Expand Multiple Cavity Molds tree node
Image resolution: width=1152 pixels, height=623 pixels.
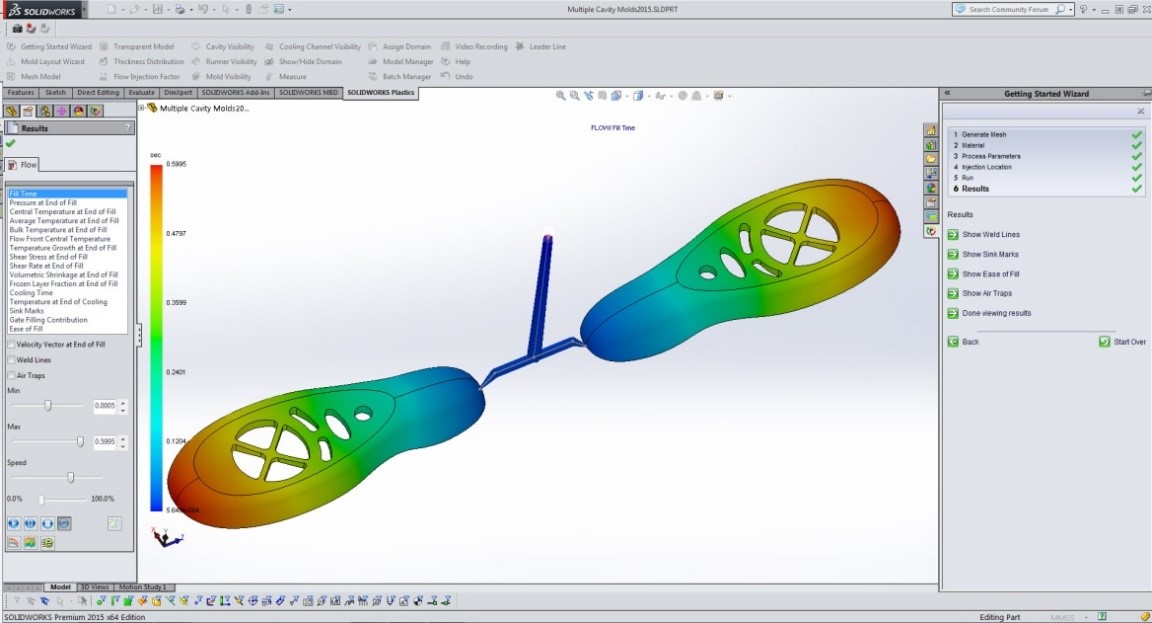point(142,108)
